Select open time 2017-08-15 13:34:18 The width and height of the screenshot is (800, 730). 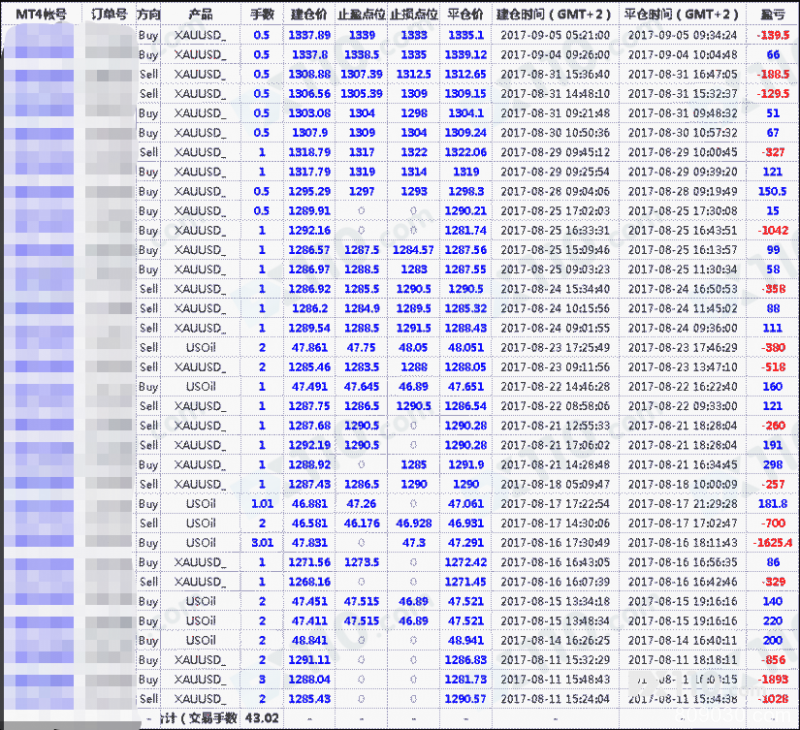click(555, 601)
